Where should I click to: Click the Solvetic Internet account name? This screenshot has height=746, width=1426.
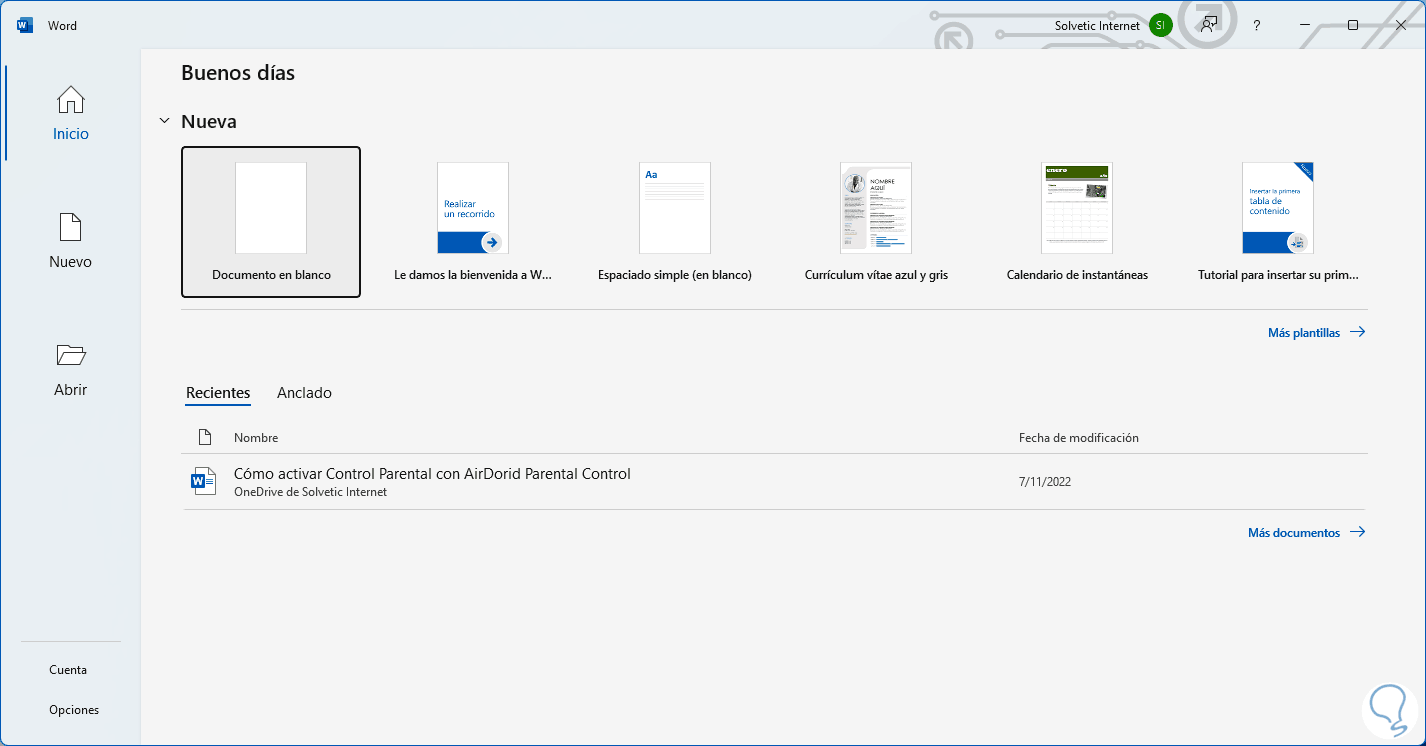click(x=1097, y=26)
